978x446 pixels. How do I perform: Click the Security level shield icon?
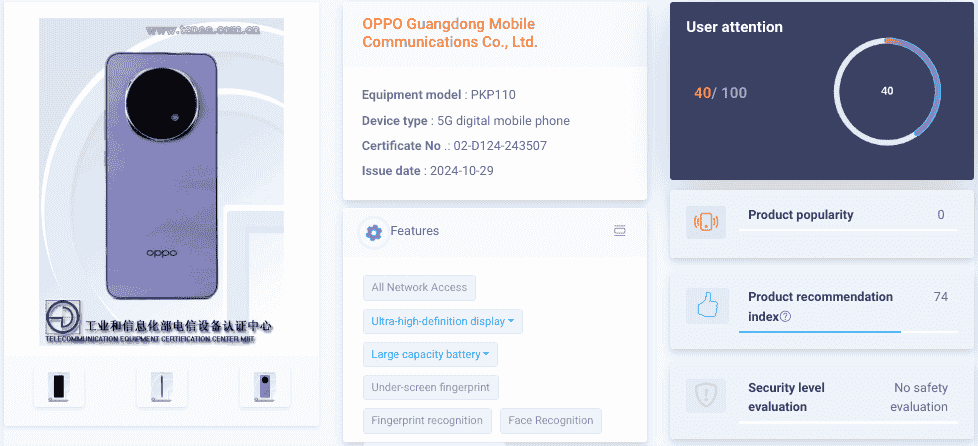point(706,396)
